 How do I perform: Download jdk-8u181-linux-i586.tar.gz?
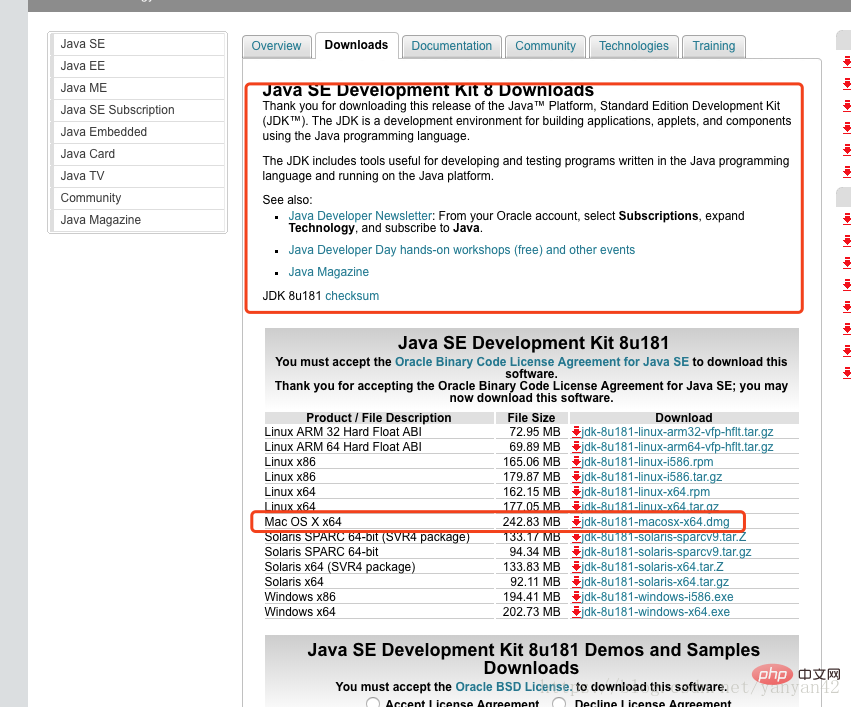[x=652, y=477]
